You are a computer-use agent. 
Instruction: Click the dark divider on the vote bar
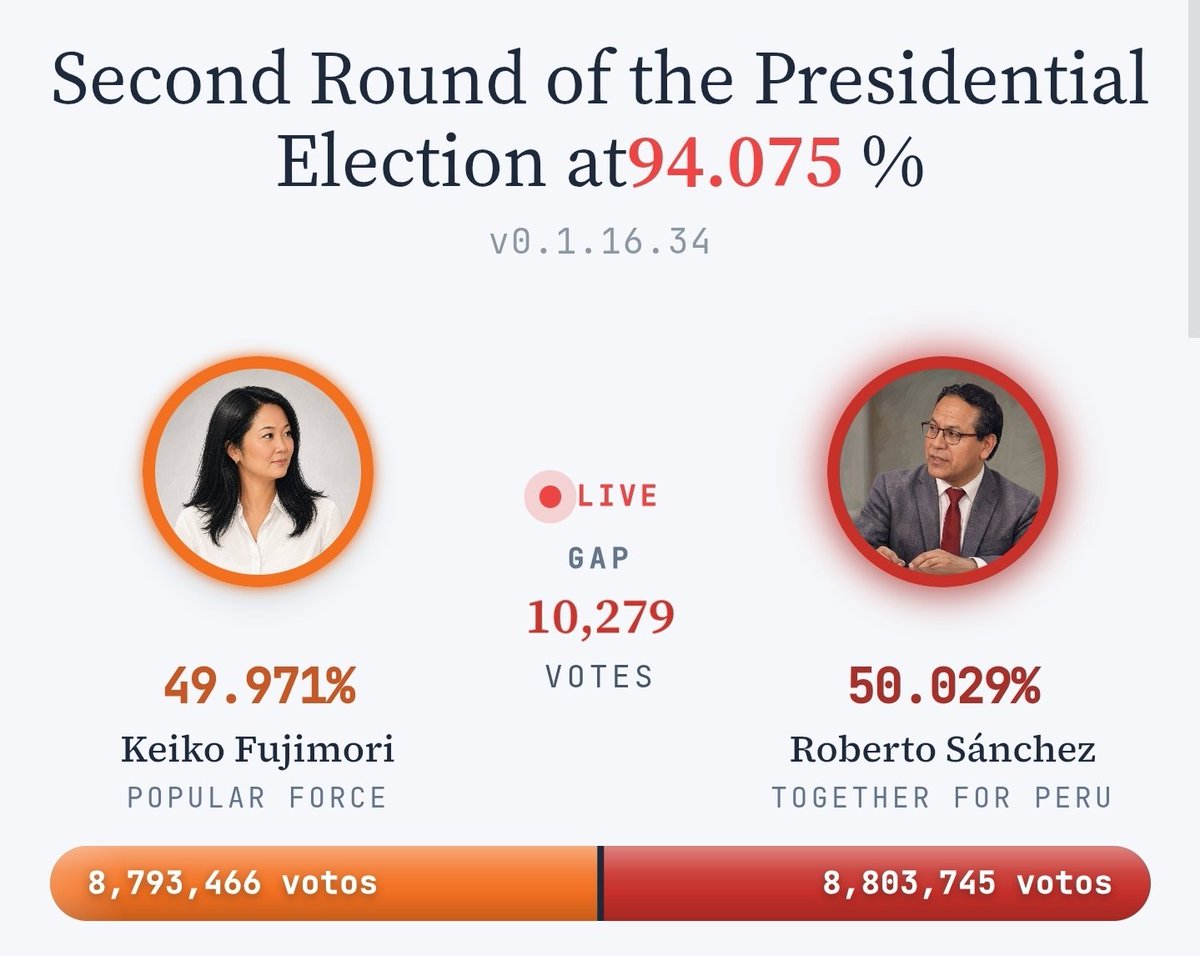pos(601,883)
